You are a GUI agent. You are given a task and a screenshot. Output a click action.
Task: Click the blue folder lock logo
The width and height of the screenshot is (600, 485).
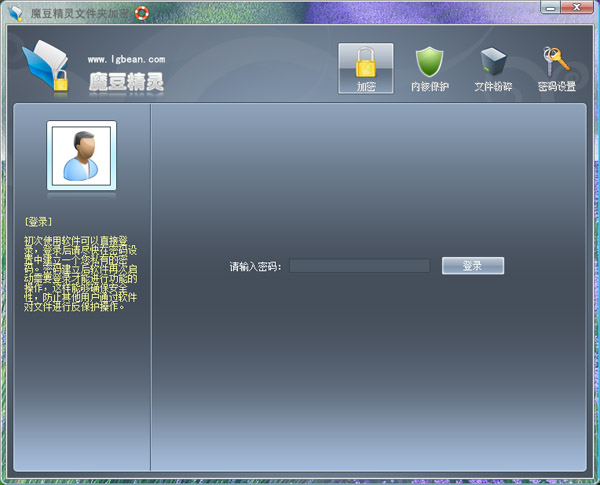click(46, 66)
